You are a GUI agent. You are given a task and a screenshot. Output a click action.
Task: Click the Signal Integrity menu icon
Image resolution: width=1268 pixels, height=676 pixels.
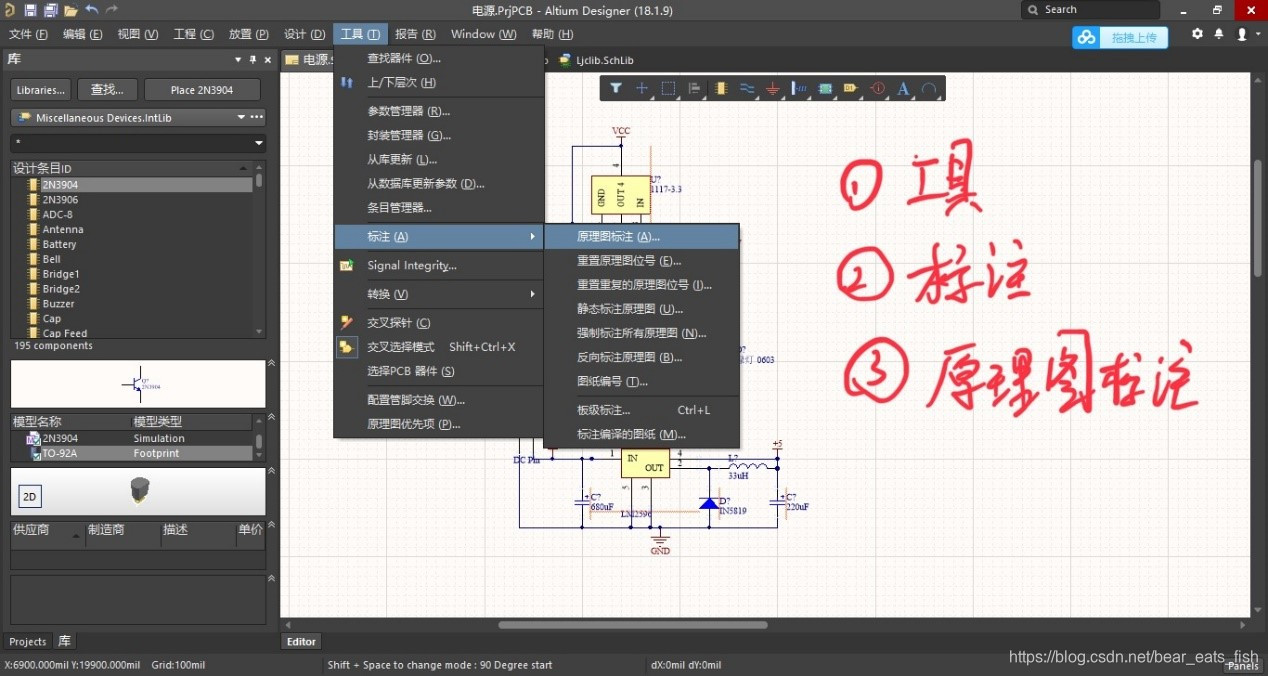coord(346,265)
